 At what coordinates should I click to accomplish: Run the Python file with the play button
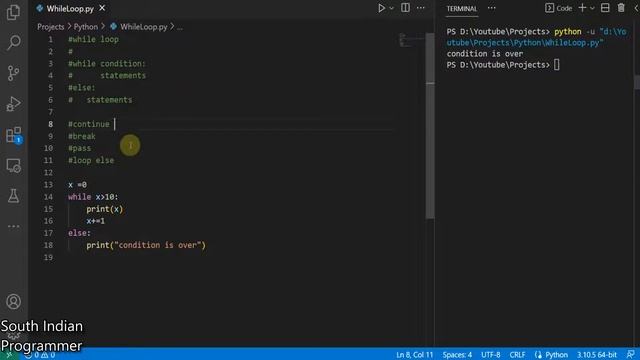tap(381, 8)
